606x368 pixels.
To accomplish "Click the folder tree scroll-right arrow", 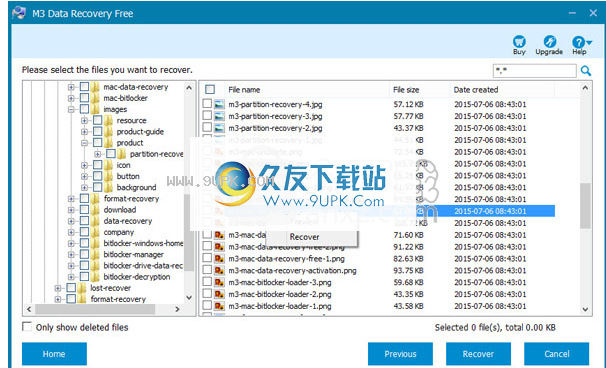I will 177,309.
